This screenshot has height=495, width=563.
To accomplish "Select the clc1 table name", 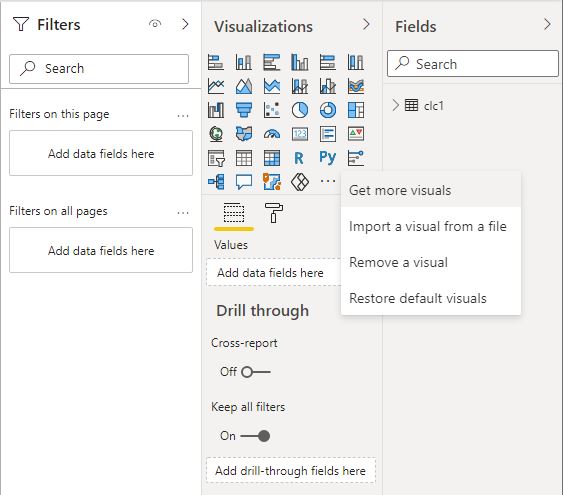I will [x=434, y=106].
